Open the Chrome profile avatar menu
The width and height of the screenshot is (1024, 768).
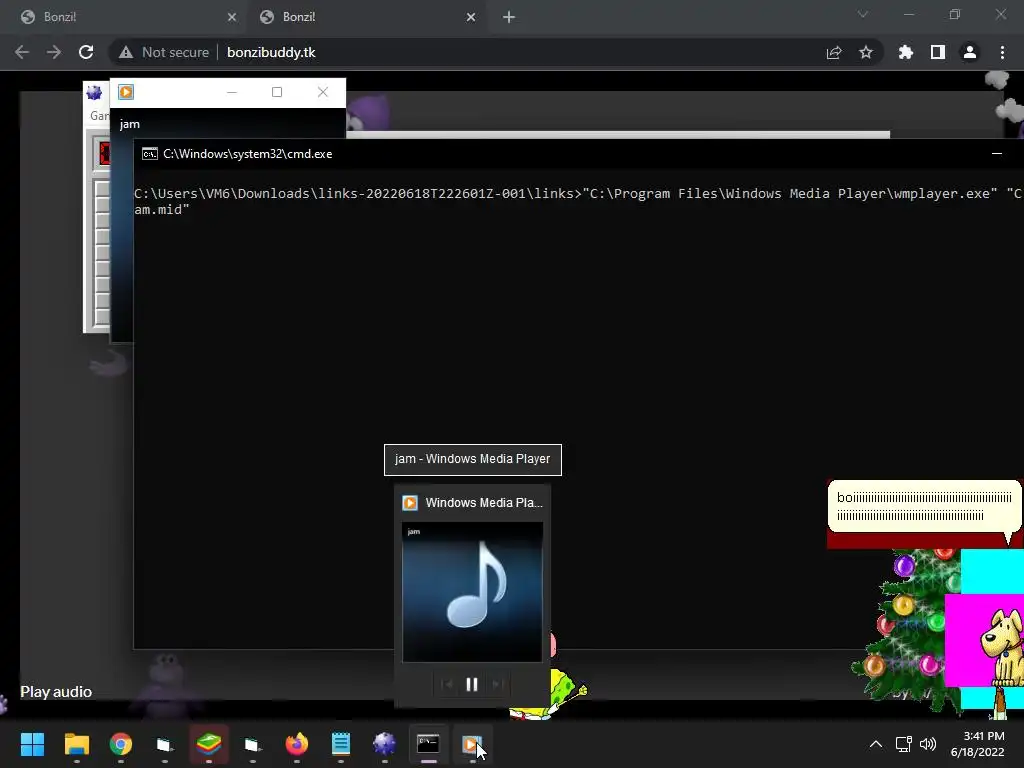[x=970, y=52]
